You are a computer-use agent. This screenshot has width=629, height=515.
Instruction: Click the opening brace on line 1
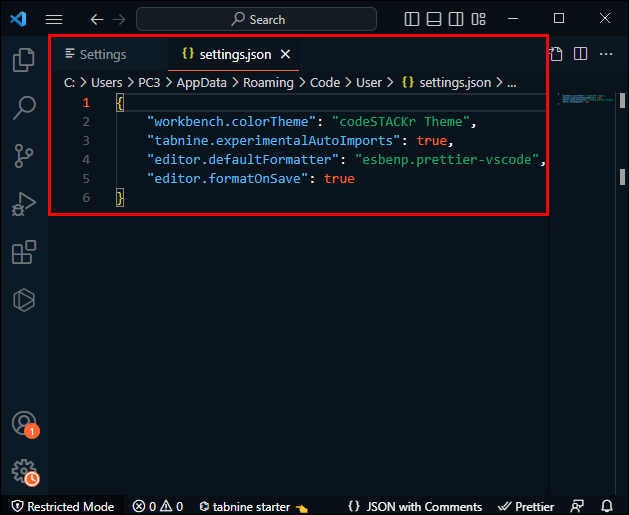point(120,103)
